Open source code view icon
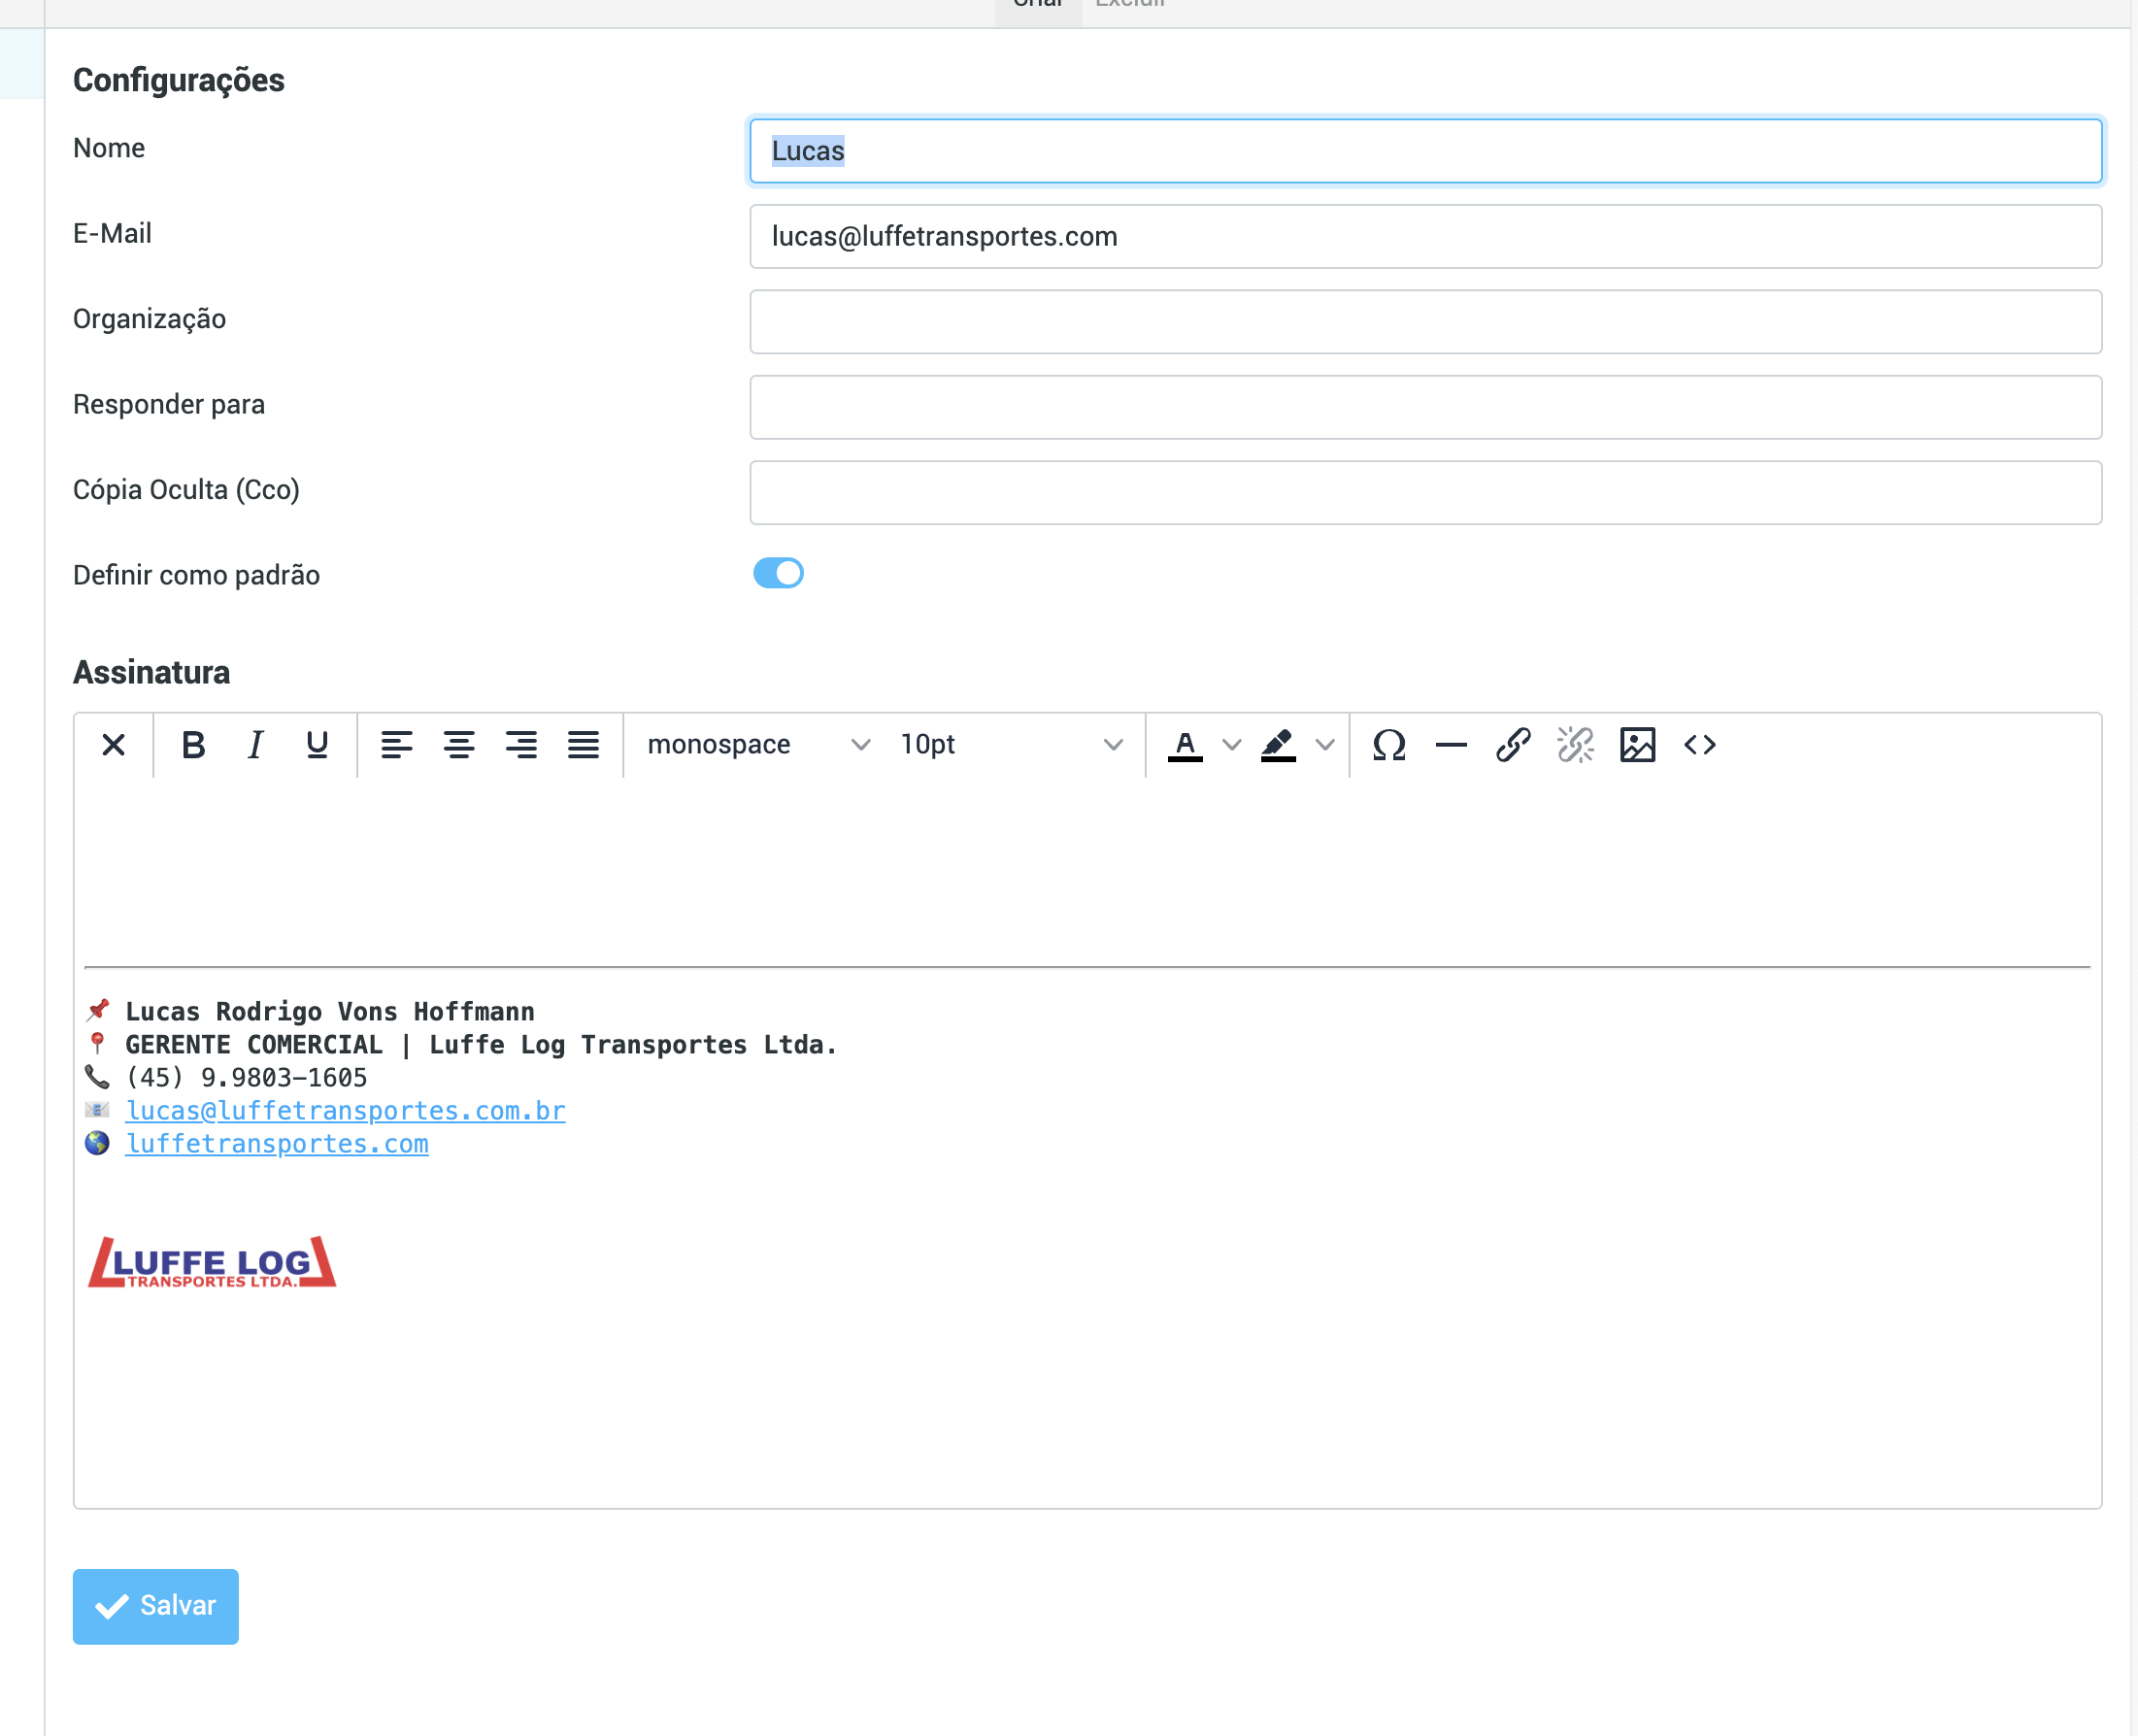This screenshot has height=1736, width=2138. click(x=1699, y=745)
